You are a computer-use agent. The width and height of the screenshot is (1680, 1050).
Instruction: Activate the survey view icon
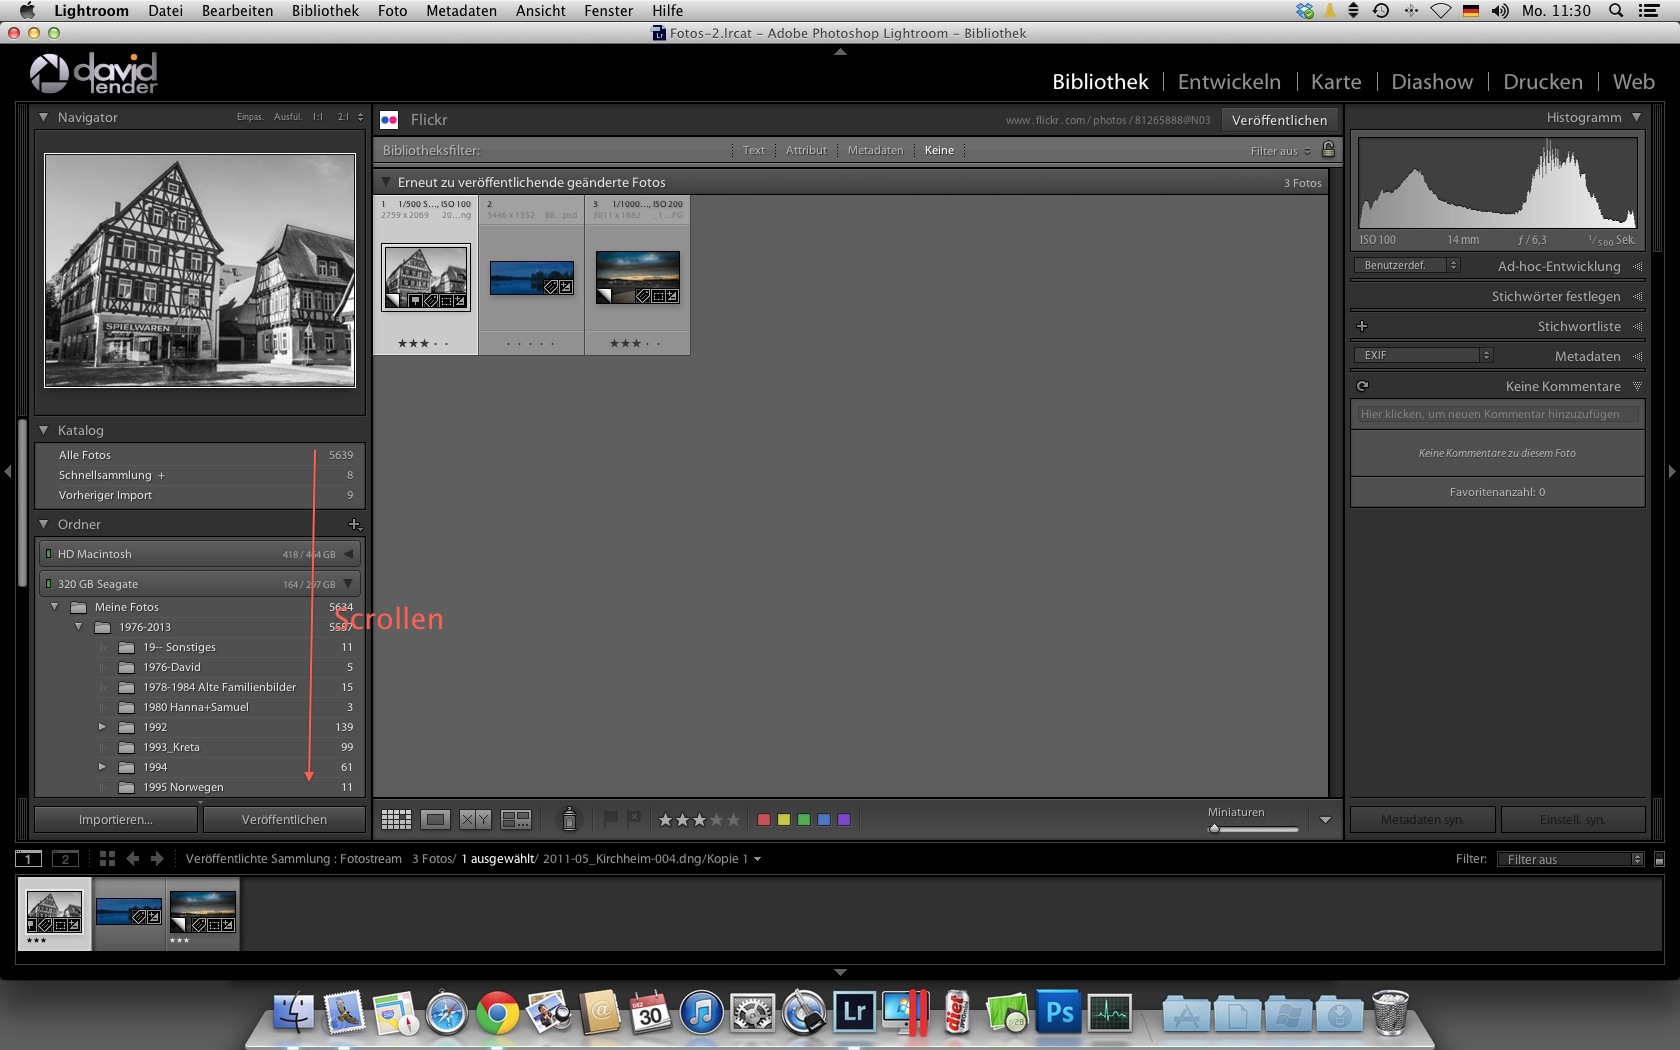516,820
